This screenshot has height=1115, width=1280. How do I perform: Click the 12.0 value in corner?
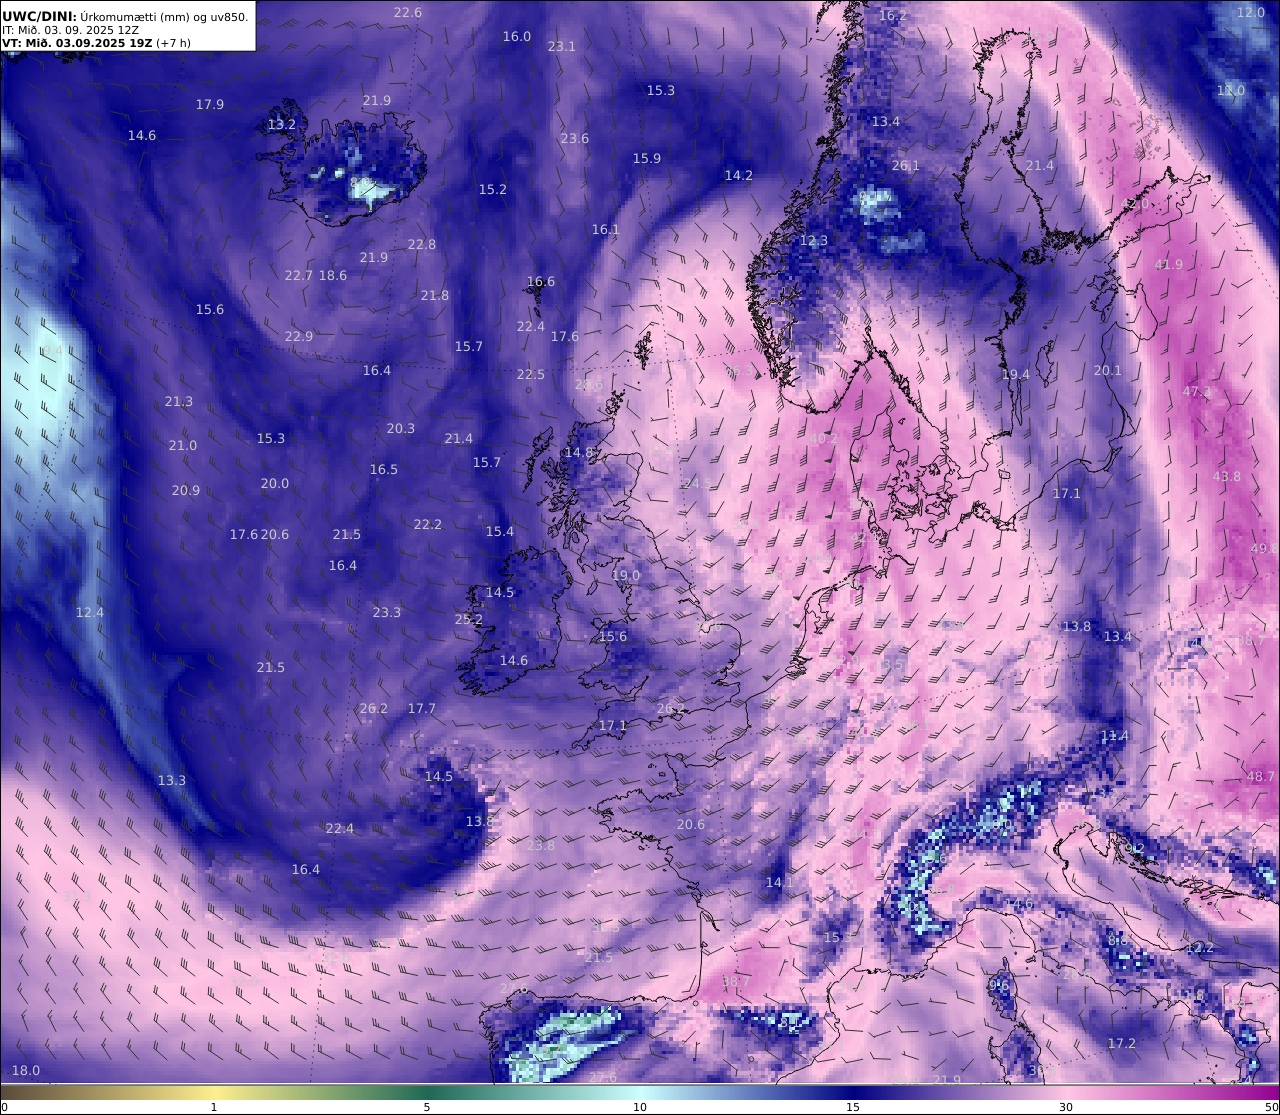coord(1251,13)
